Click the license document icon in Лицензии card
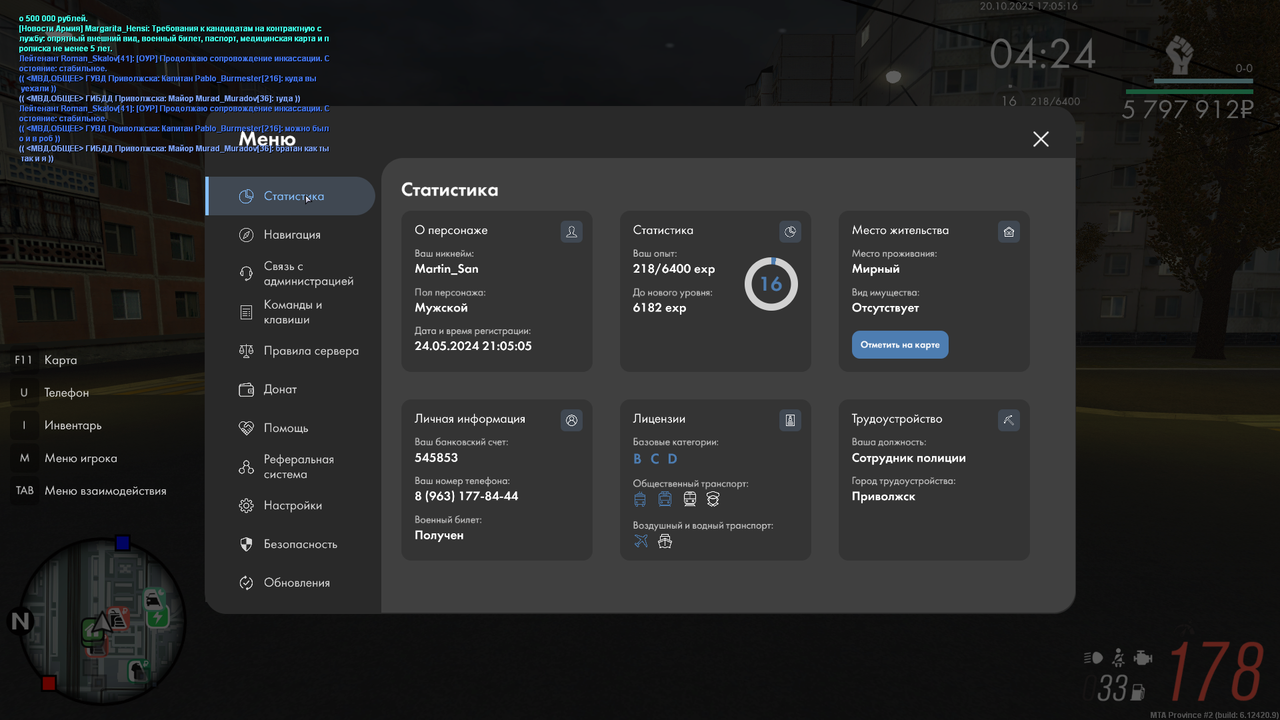Screen dimensions: 1280x720 tap(790, 420)
